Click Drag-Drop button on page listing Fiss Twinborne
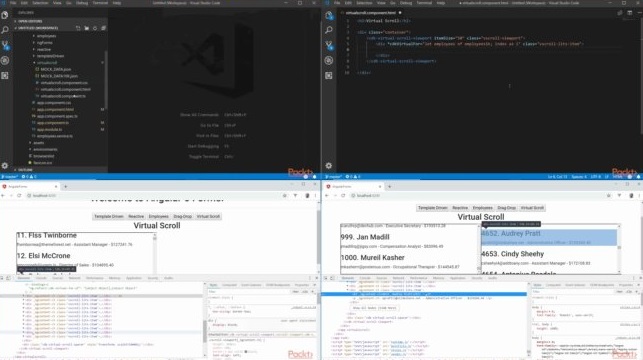 click(x=182, y=216)
